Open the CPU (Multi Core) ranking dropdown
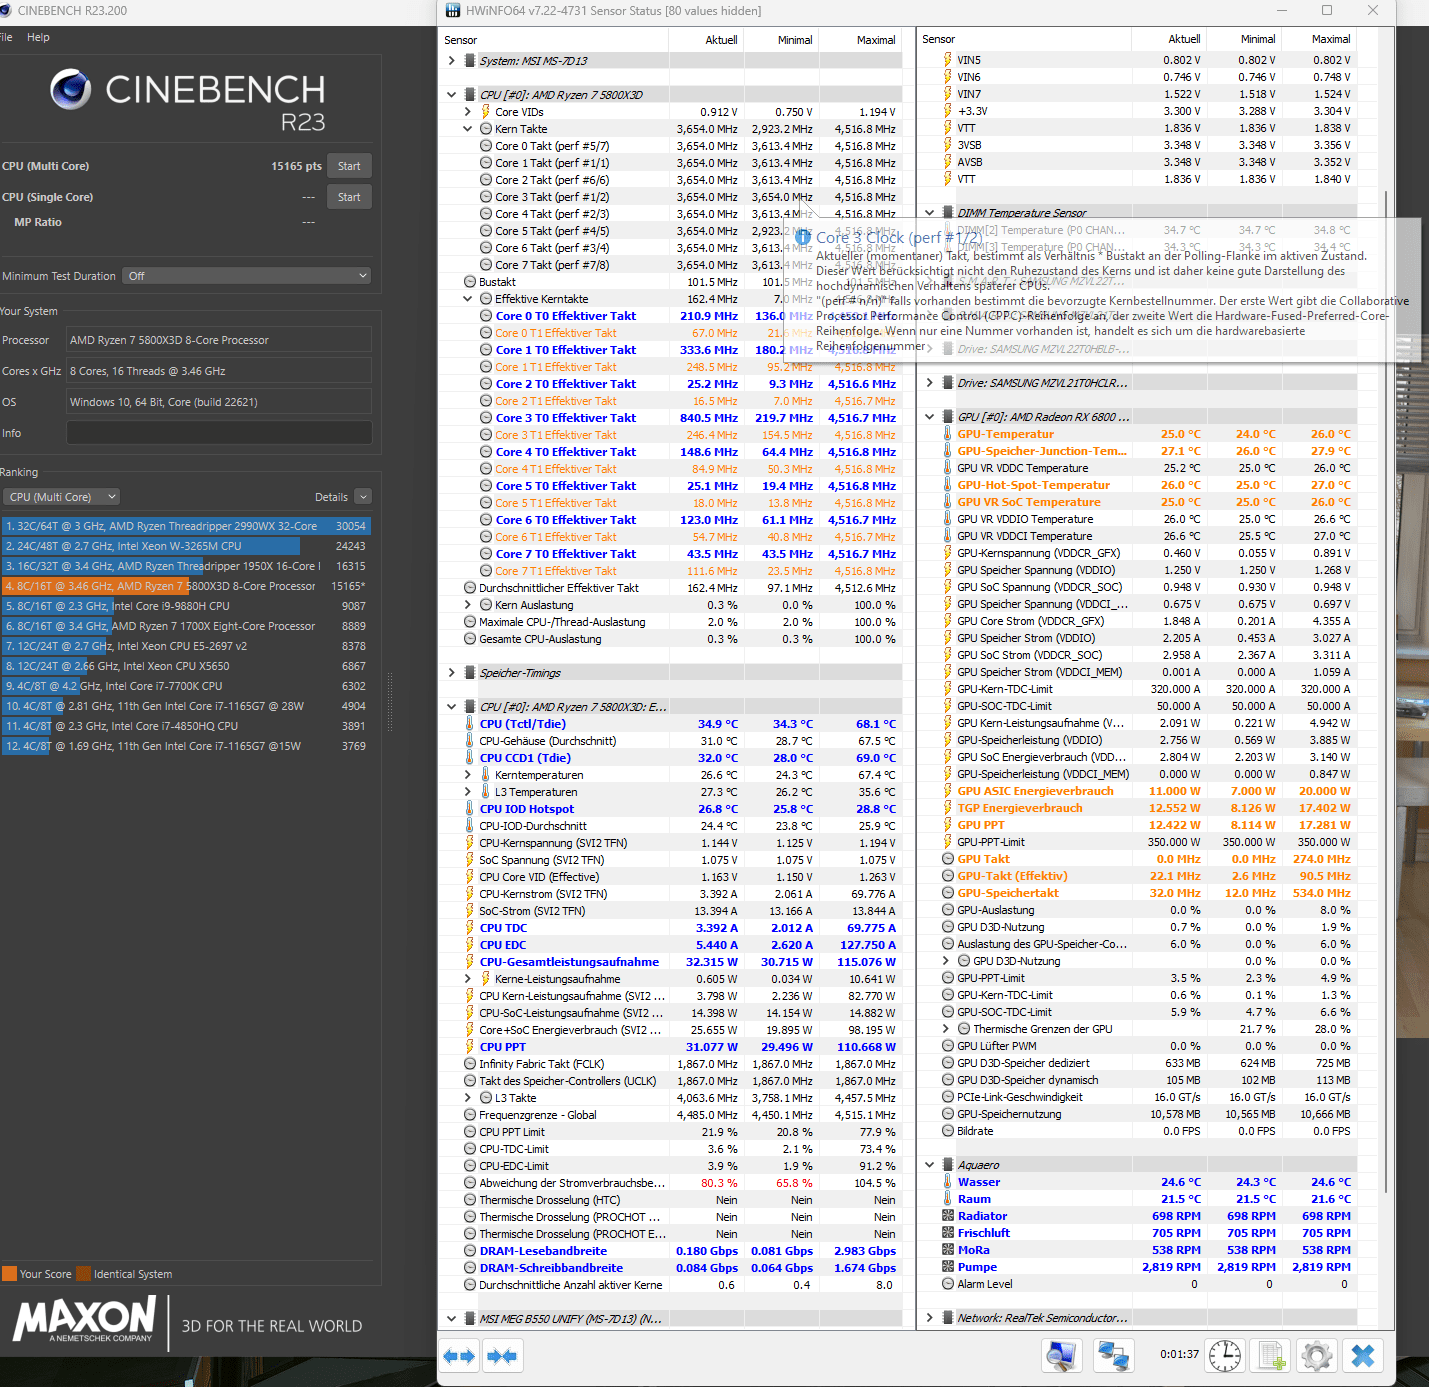 [x=62, y=497]
